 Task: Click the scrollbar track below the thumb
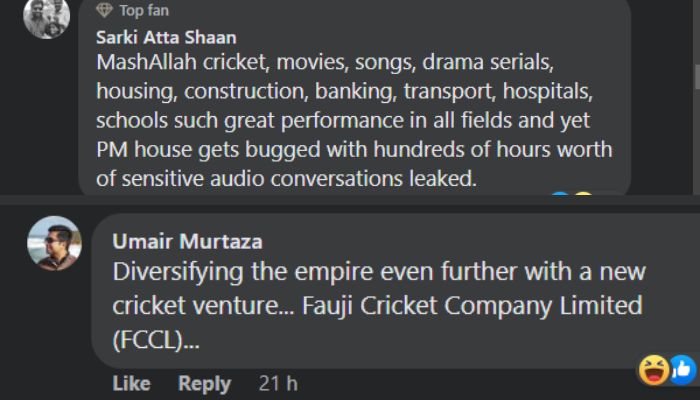coord(697,143)
